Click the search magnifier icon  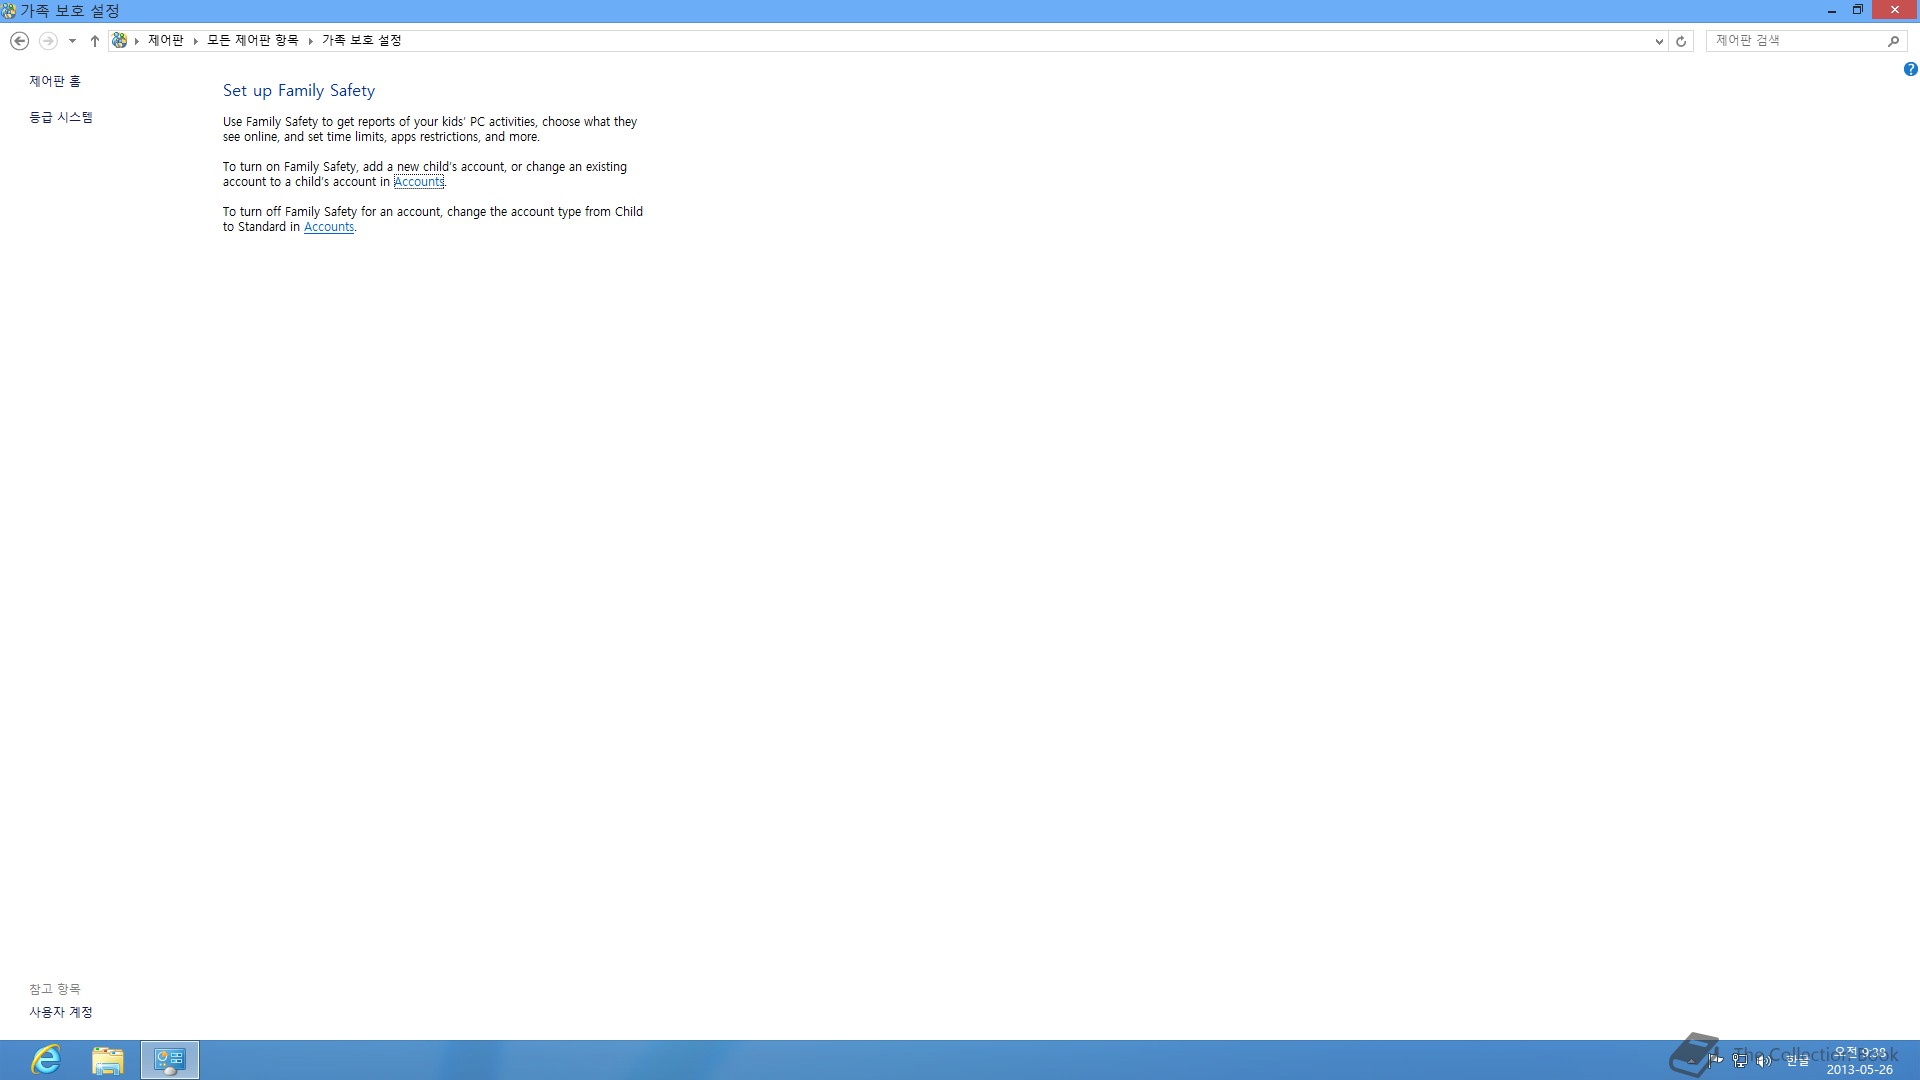pyautogui.click(x=1893, y=41)
